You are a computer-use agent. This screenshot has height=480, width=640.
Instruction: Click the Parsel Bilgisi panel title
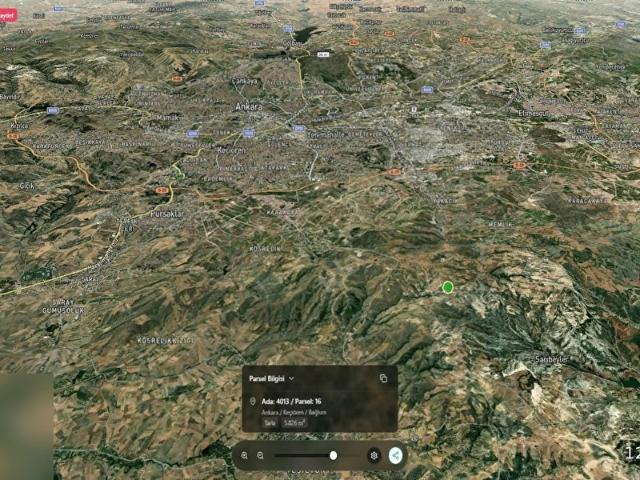(x=267, y=379)
